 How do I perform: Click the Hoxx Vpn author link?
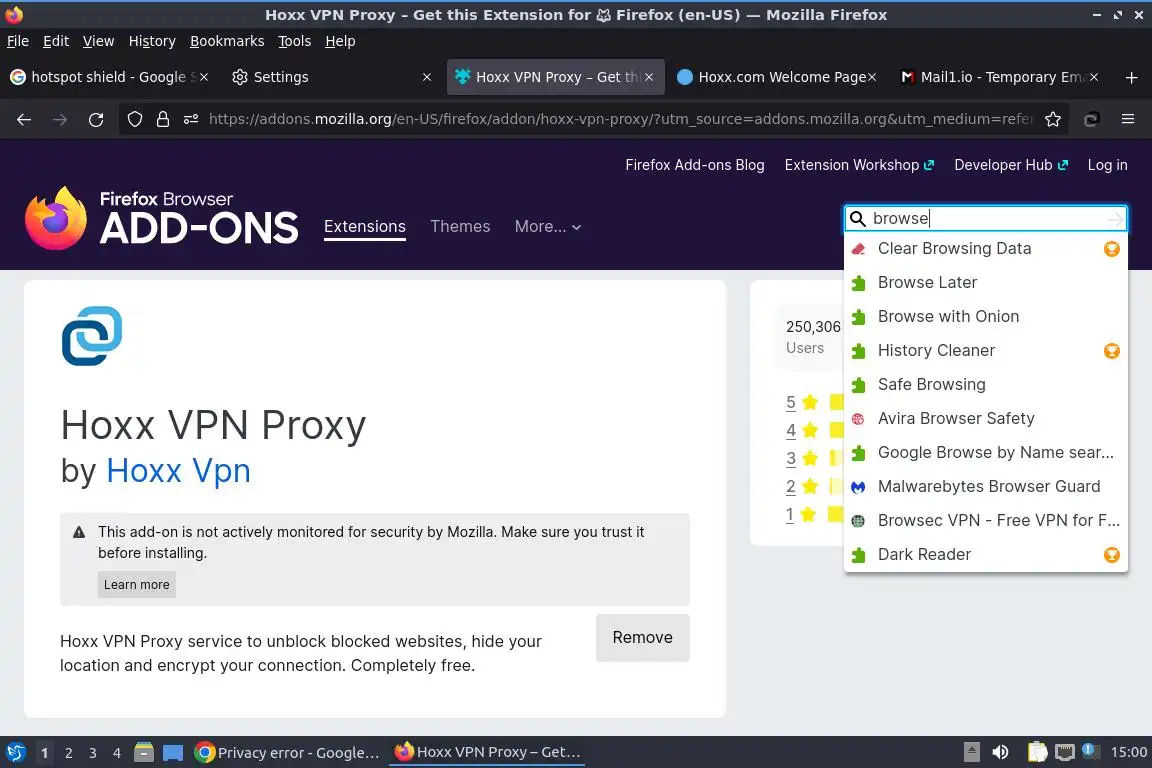179,470
